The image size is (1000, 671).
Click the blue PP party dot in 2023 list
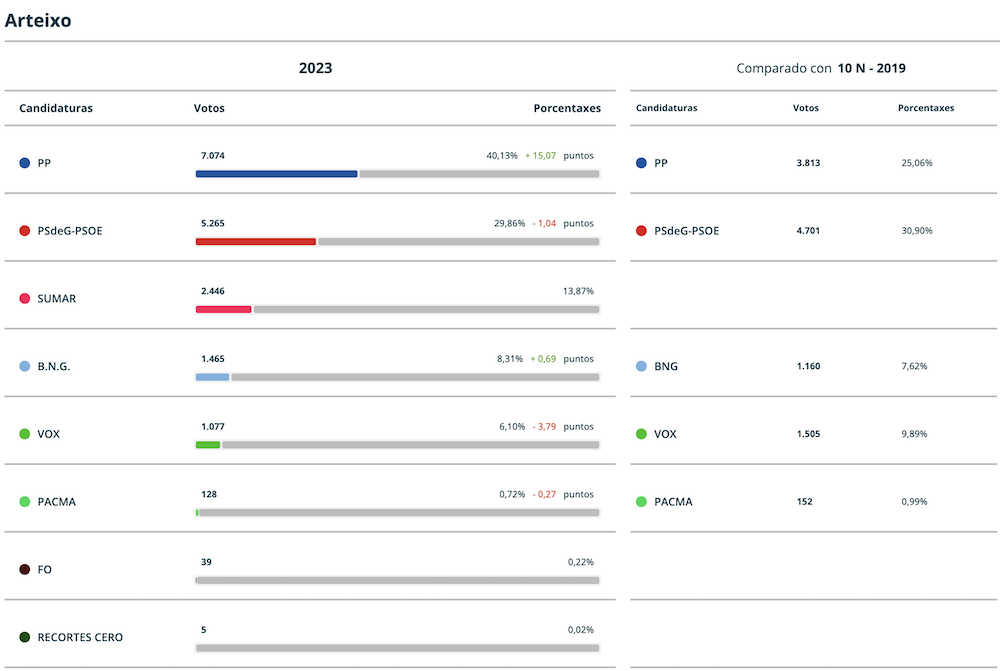pos(25,163)
